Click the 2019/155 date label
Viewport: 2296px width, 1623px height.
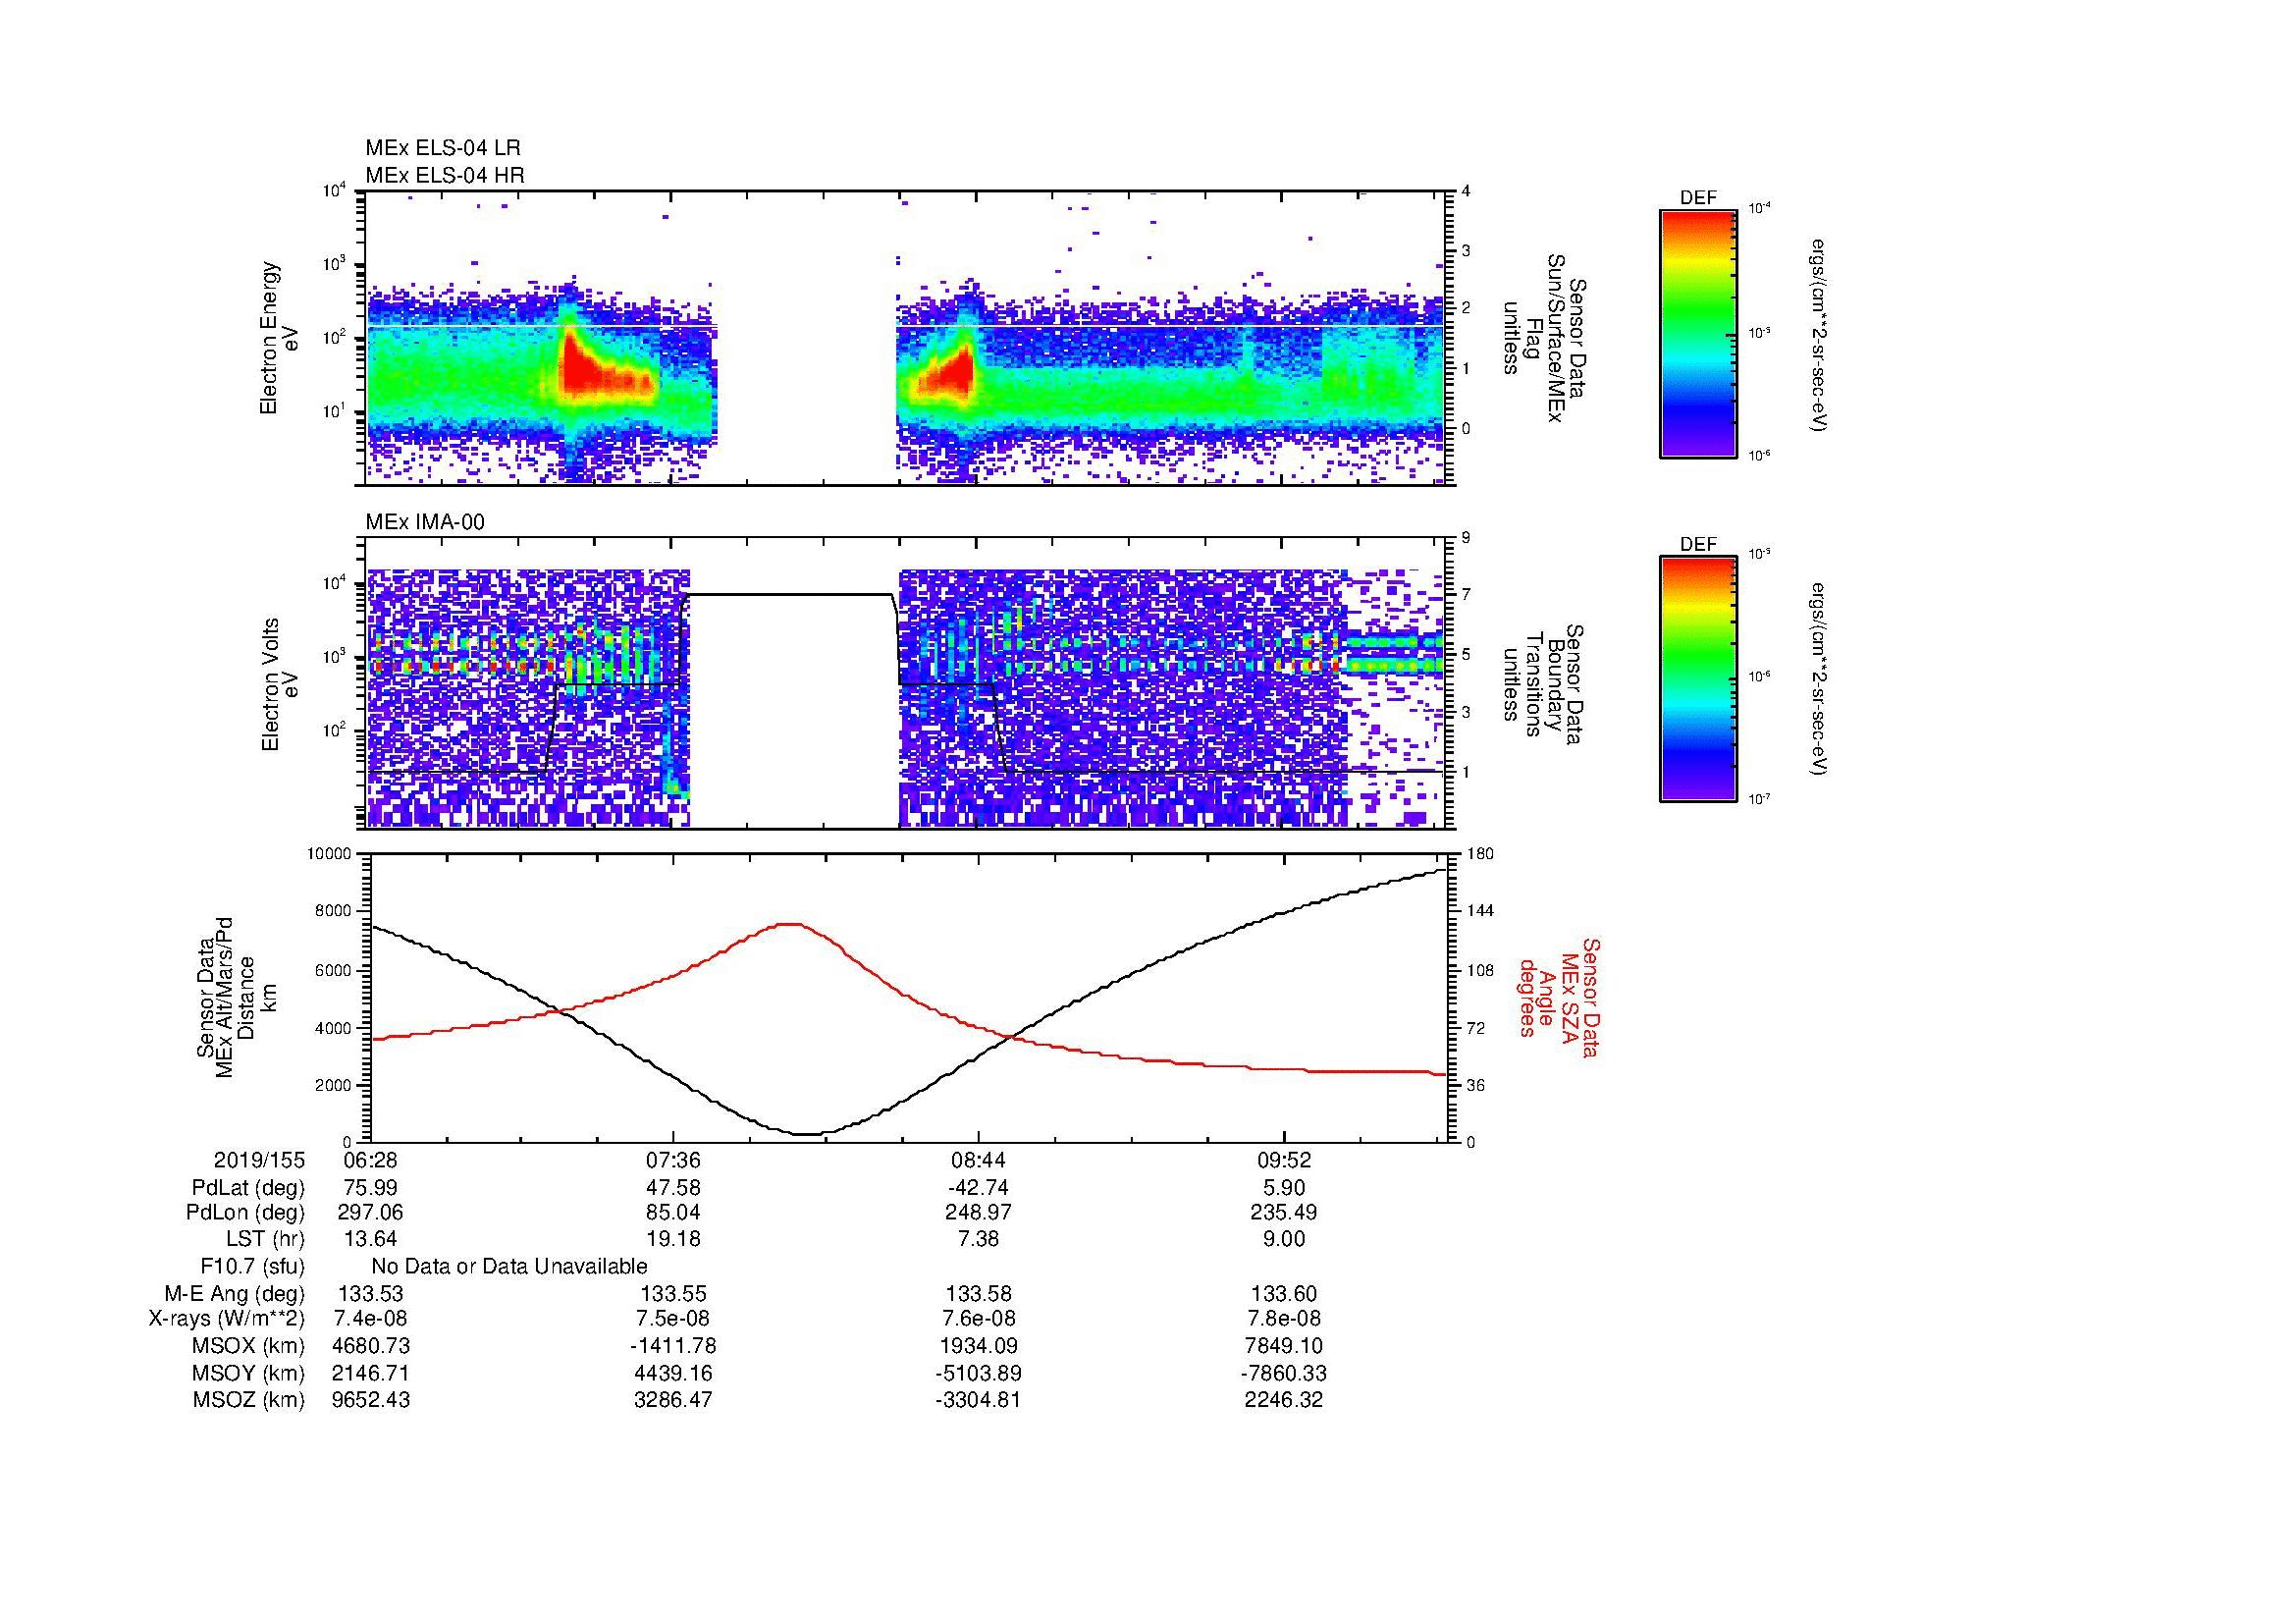pos(259,1161)
